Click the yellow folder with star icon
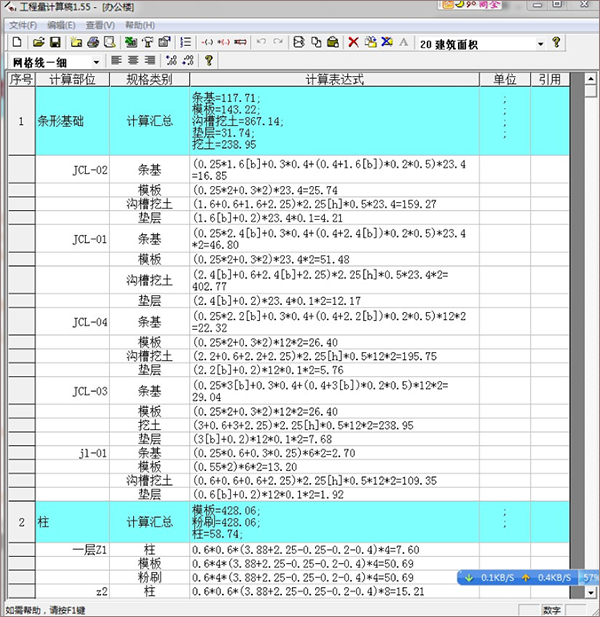Screen dimensions: 600x617 tap(76, 42)
